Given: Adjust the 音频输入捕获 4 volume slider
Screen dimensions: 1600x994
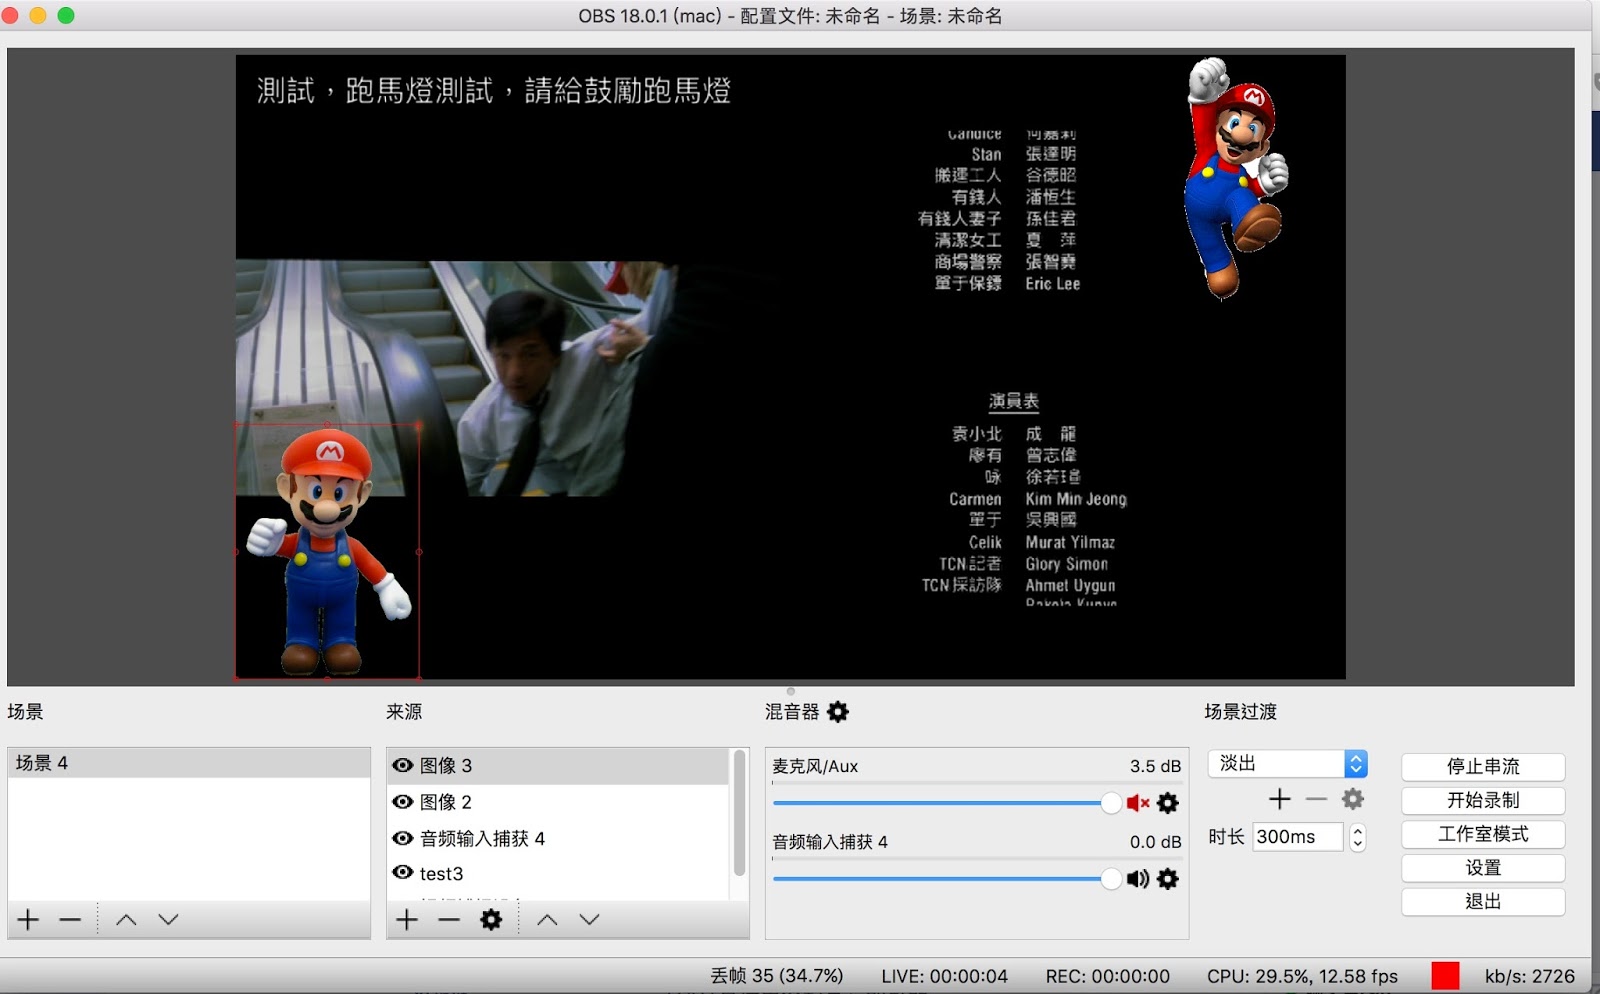Looking at the screenshot, I should (x=947, y=879).
